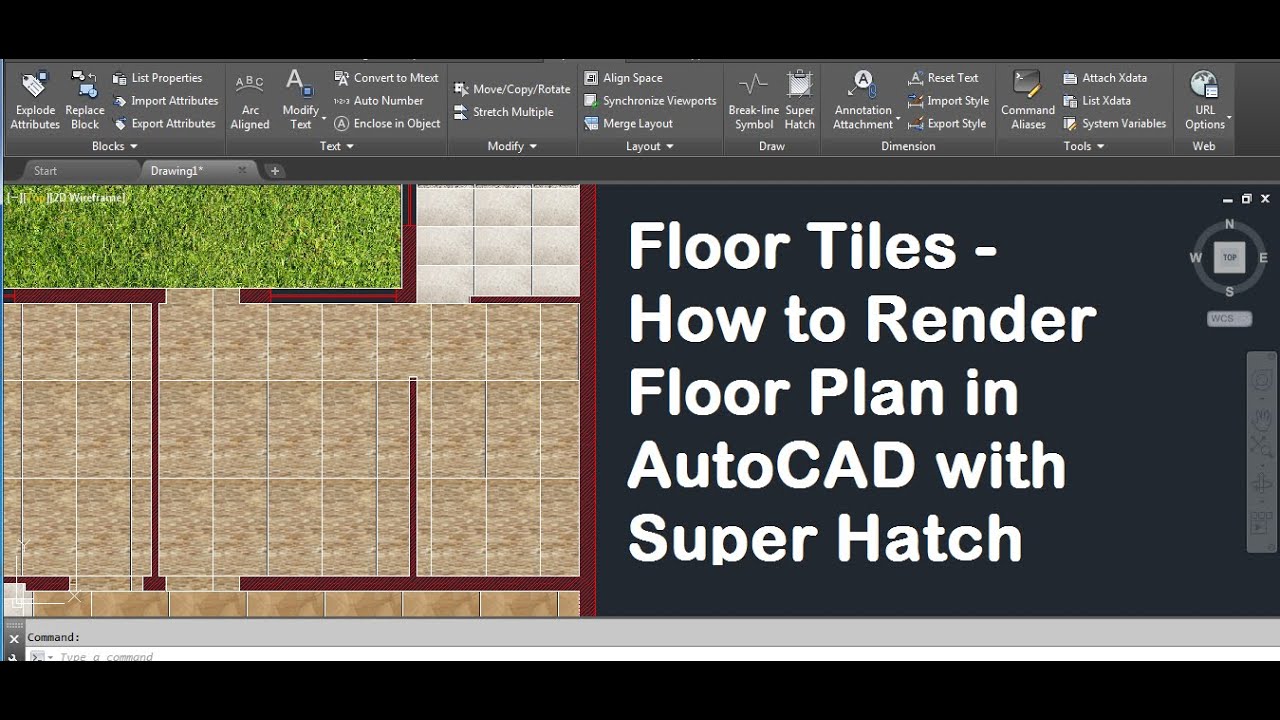Choose Align Space
Viewport: 1280px width, 720px height.
(623, 78)
